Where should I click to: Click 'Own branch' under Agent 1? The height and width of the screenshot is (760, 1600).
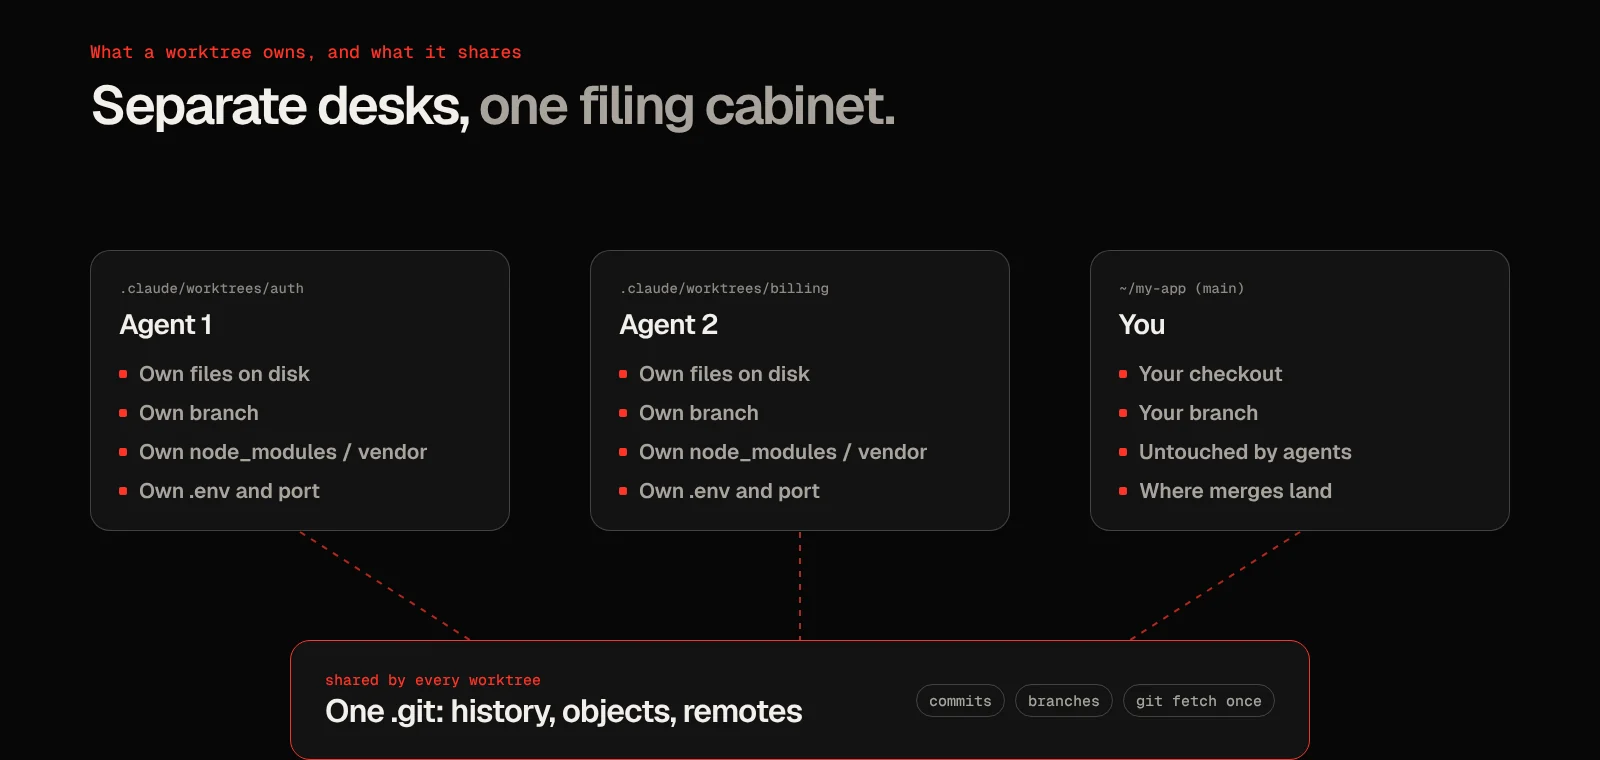[199, 413]
